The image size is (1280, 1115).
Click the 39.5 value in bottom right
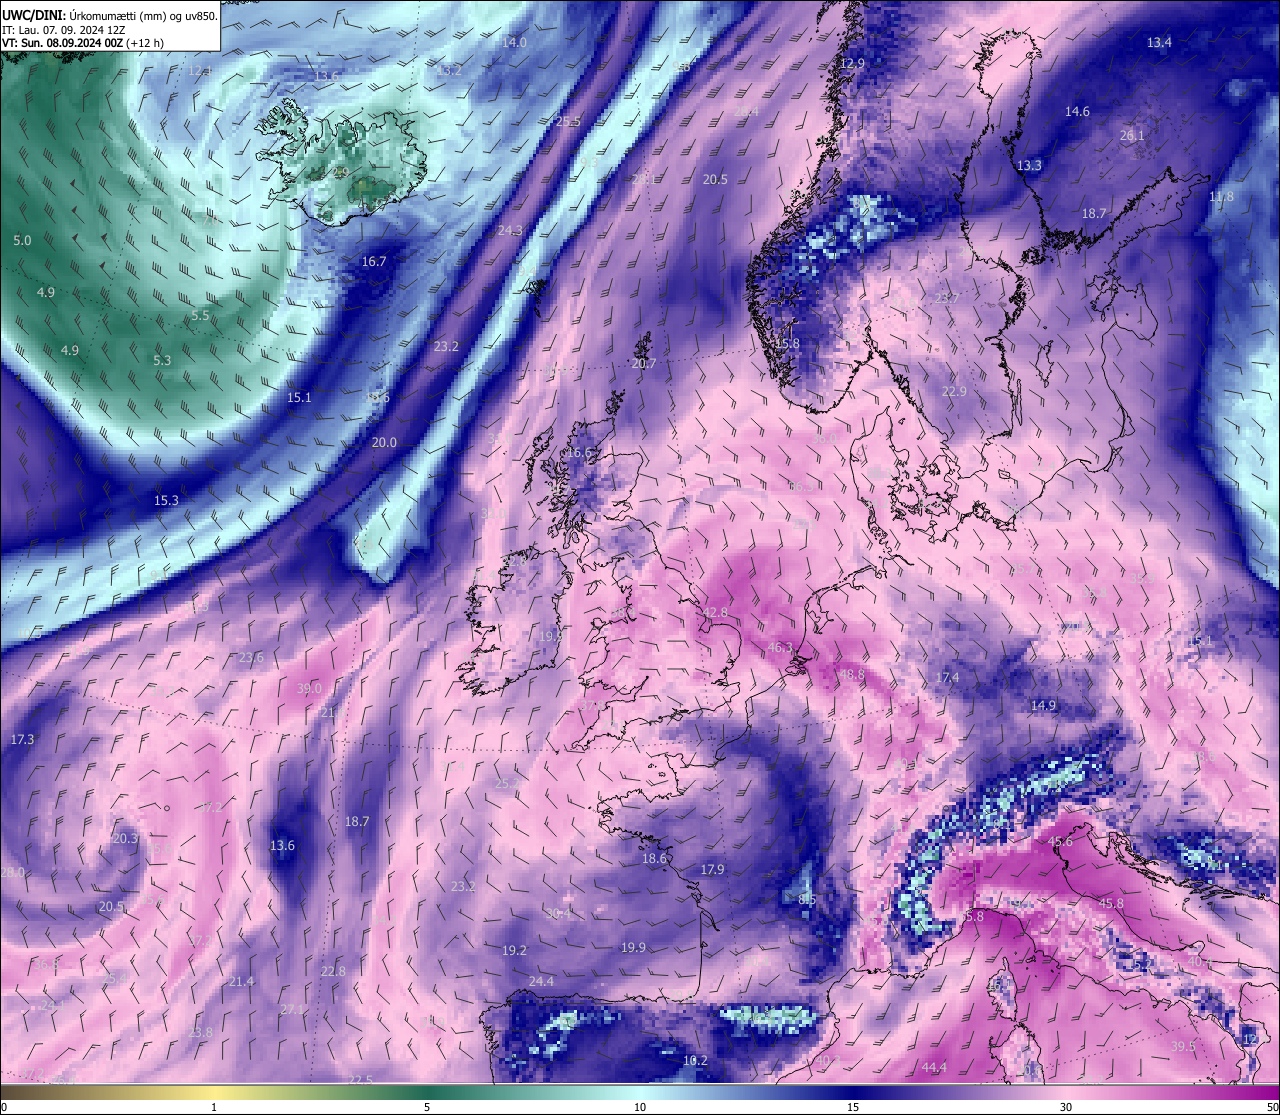coord(1183,1047)
